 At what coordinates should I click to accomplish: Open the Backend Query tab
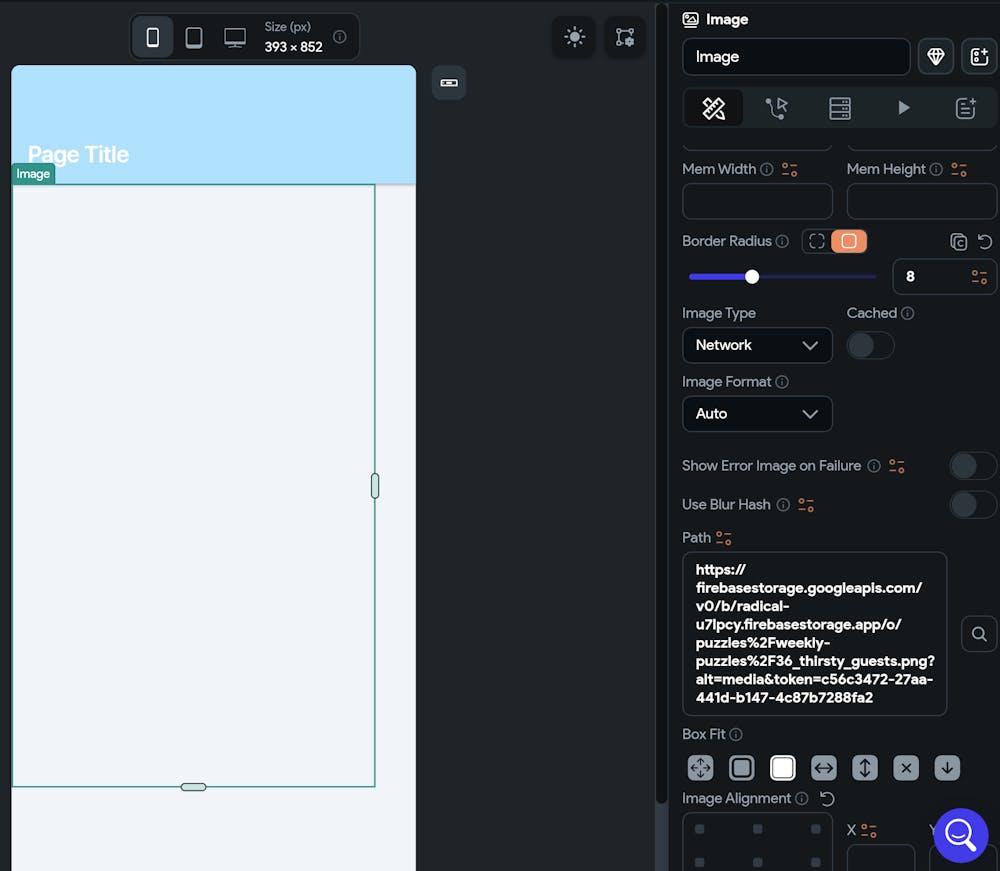point(839,108)
